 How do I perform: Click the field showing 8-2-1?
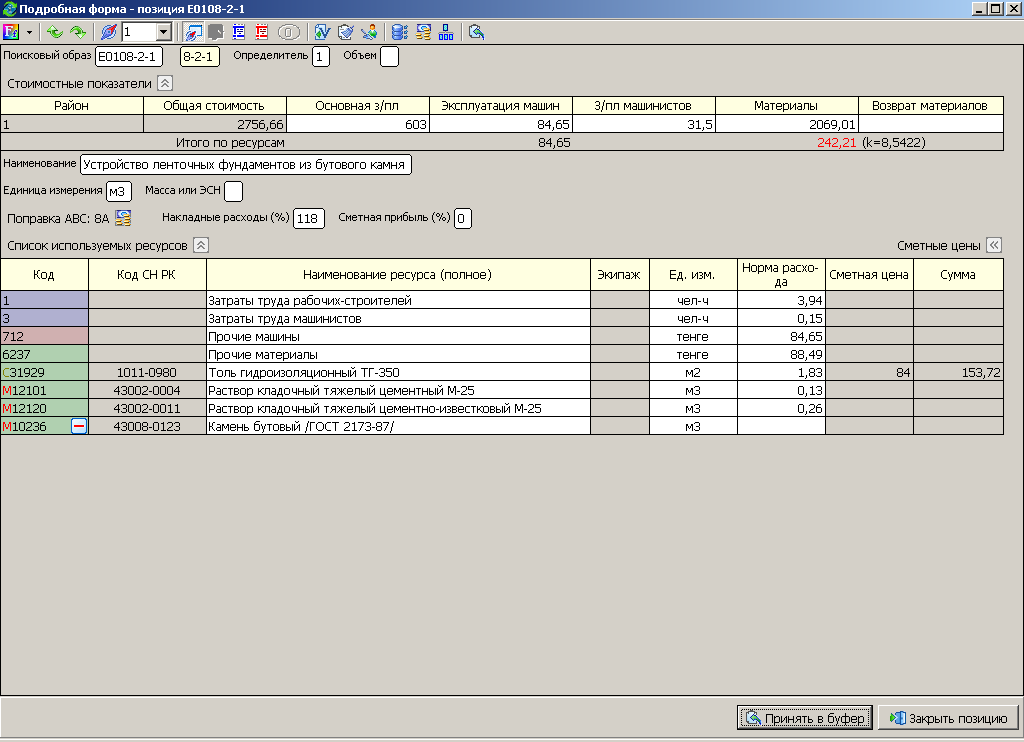200,57
